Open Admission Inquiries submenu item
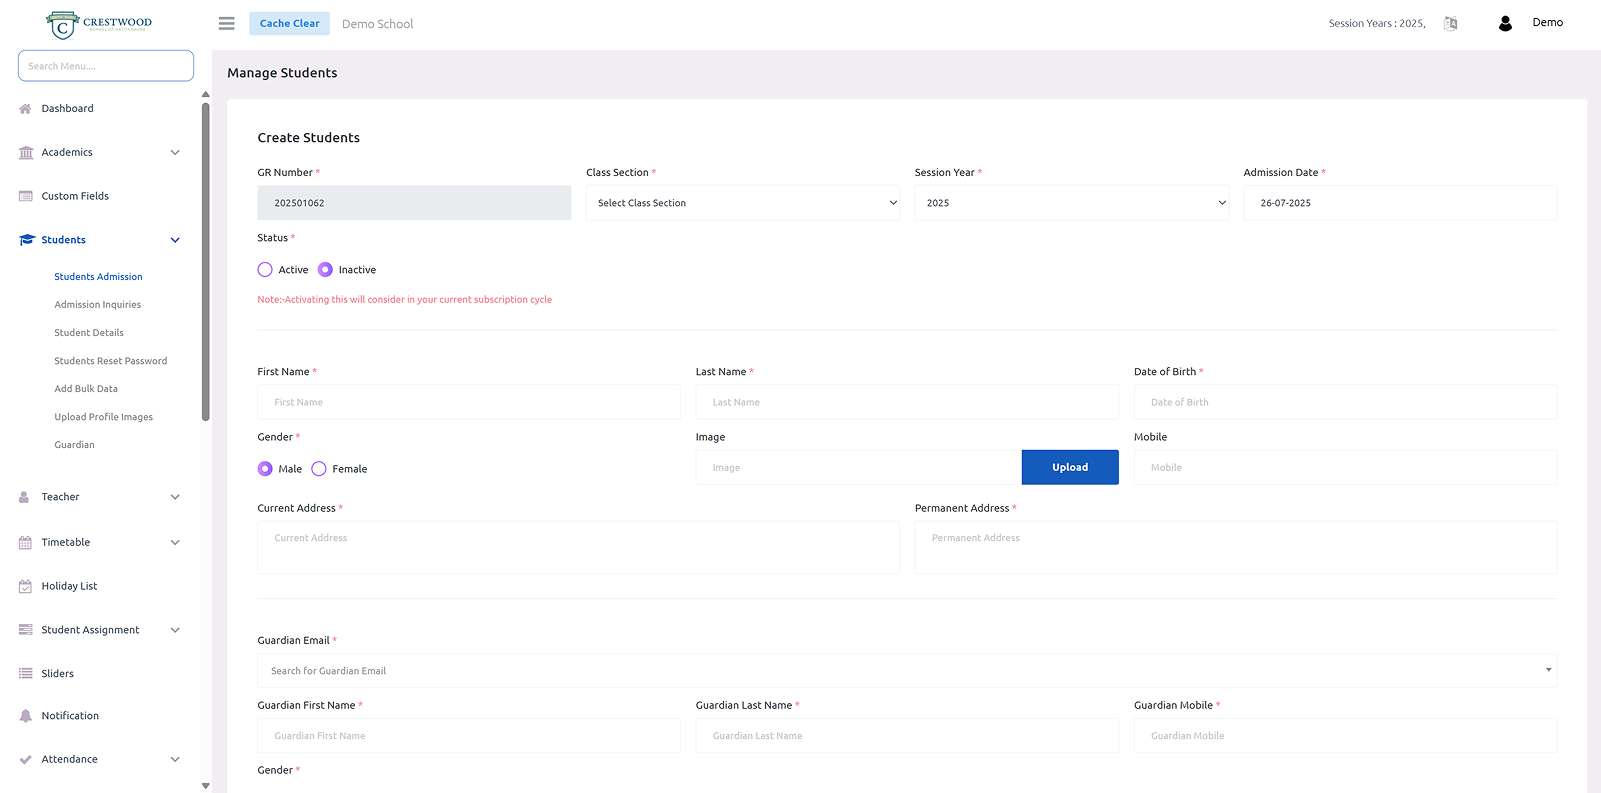This screenshot has height=793, width=1601. tap(97, 305)
